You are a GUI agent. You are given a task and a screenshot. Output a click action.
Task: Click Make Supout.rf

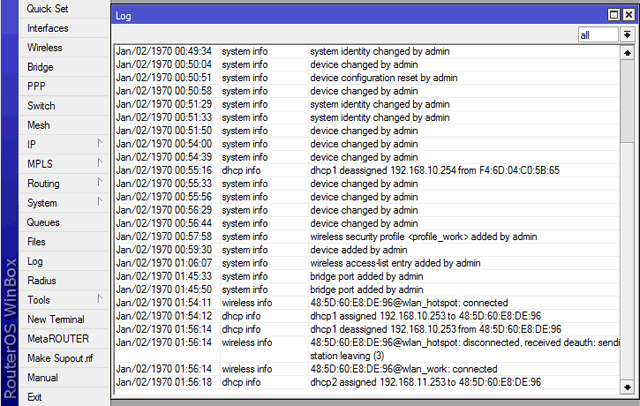[x=60, y=358]
